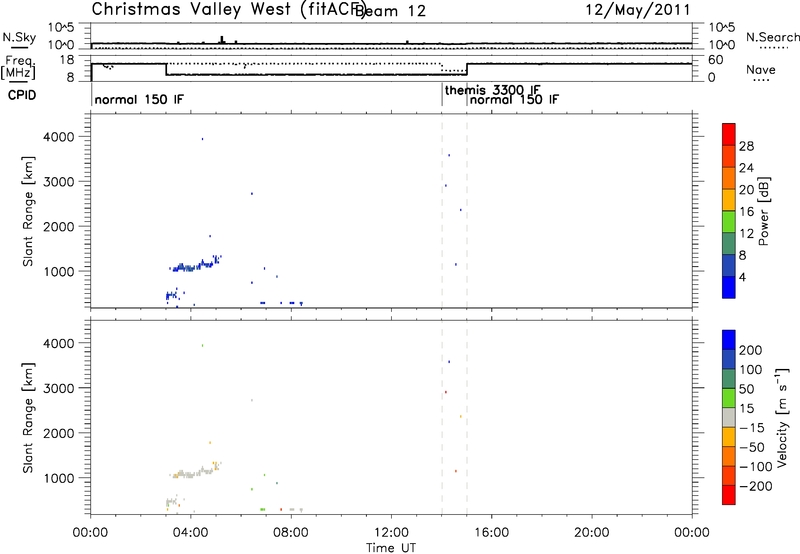
Task: Pick the Velocity segment between 100 and 200
Action: coord(729,359)
